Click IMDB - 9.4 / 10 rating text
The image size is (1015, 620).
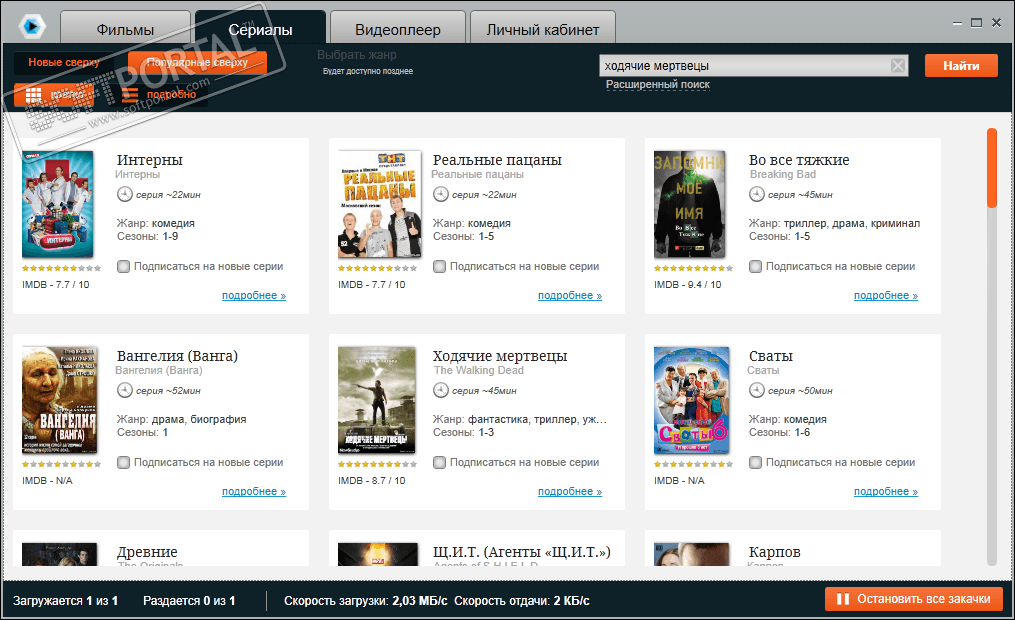tap(687, 284)
